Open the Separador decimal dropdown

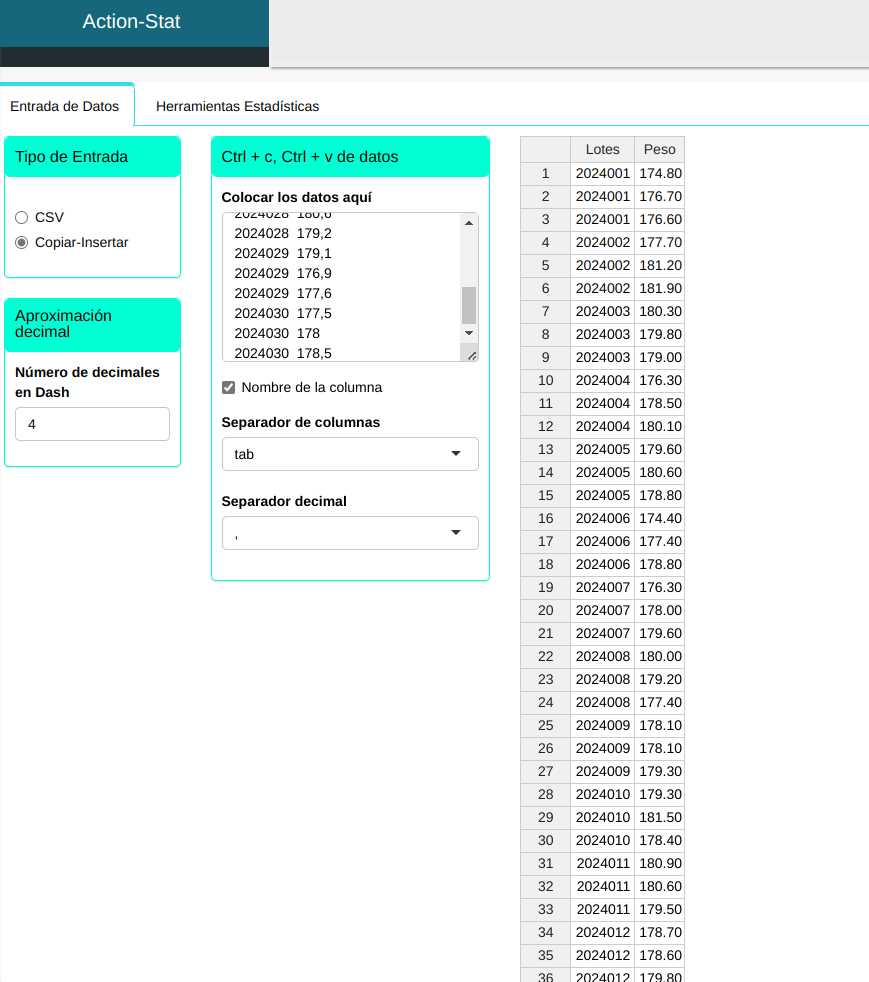[350, 533]
